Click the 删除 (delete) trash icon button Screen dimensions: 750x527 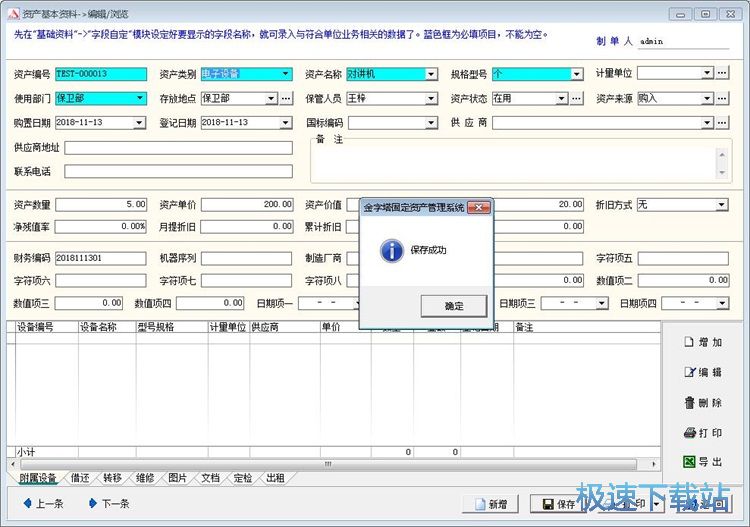pos(702,403)
